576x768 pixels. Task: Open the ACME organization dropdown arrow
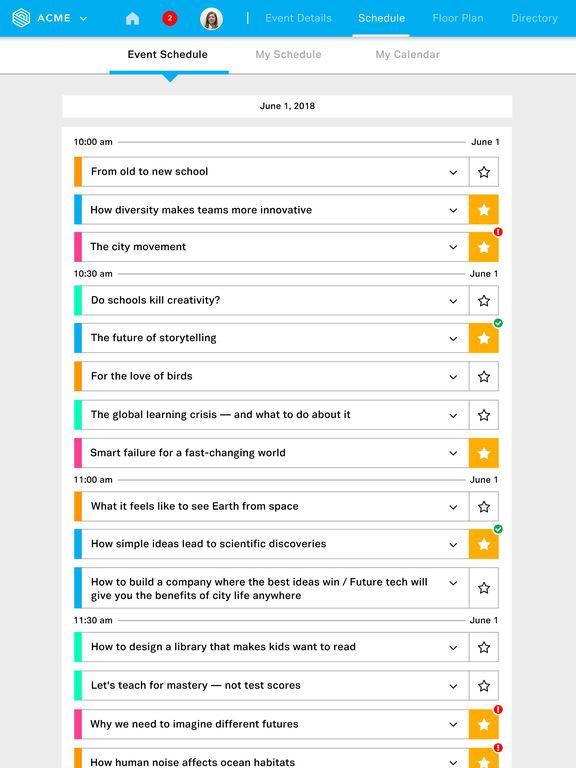(83, 19)
